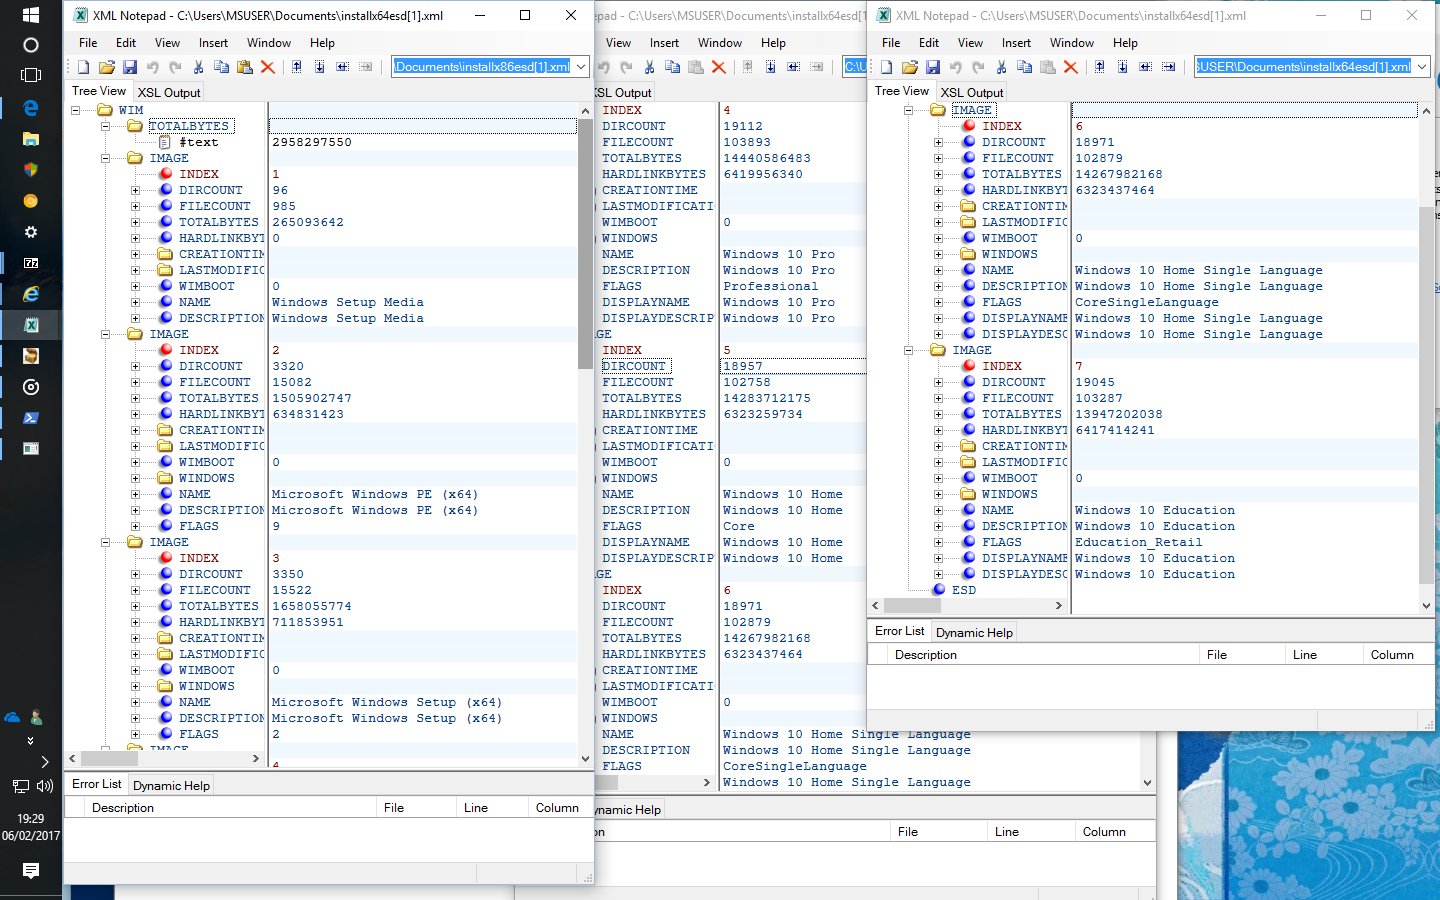Expand DIRCOUNT node with value 3320
This screenshot has width=1440, height=900.
[135, 366]
